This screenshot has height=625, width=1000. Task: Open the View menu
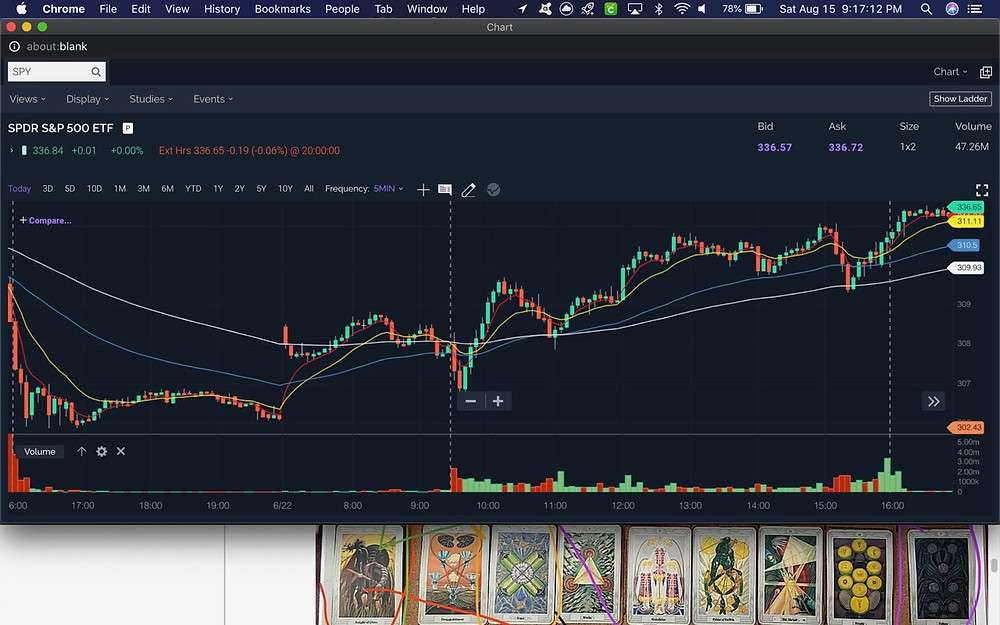177,9
